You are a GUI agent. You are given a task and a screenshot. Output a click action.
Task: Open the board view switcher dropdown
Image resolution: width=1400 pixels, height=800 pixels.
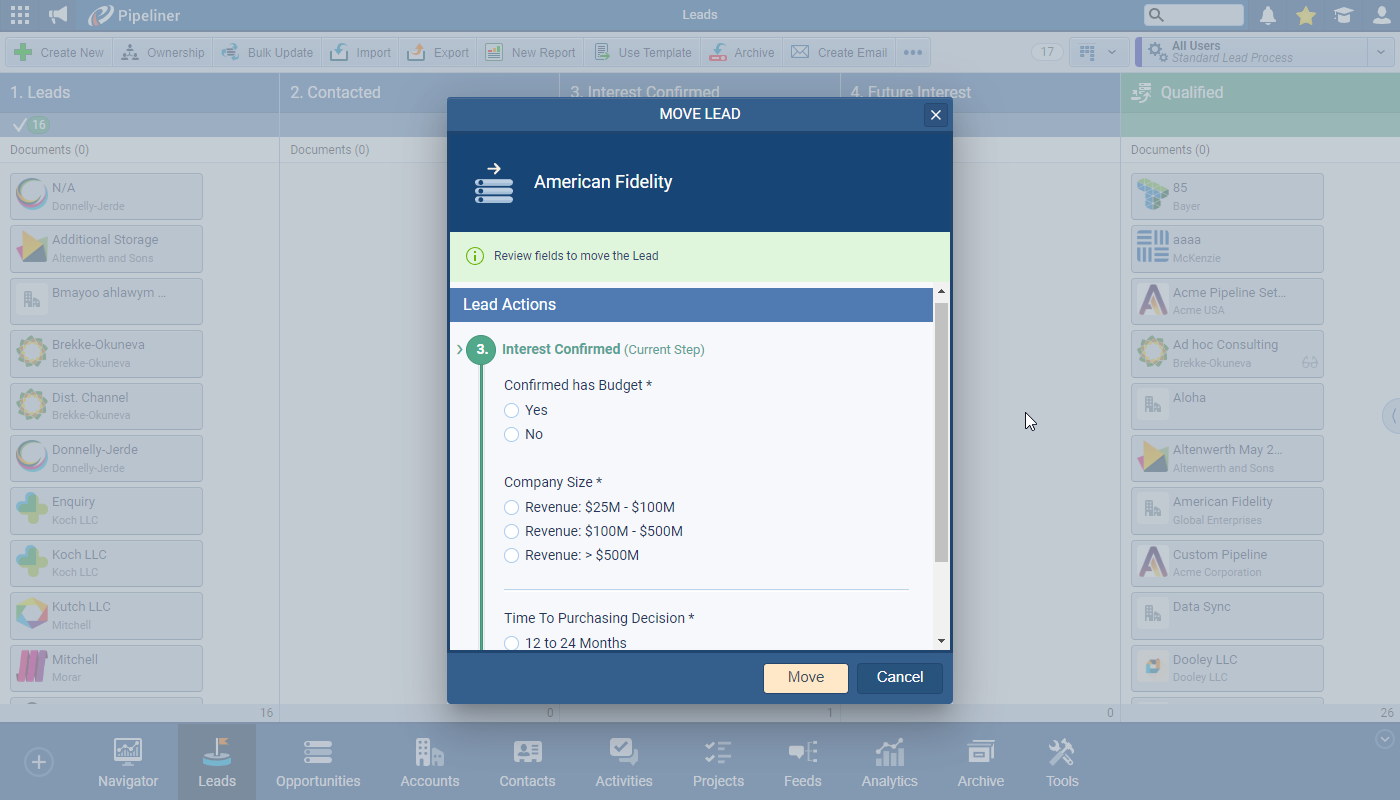pyautogui.click(x=1098, y=52)
